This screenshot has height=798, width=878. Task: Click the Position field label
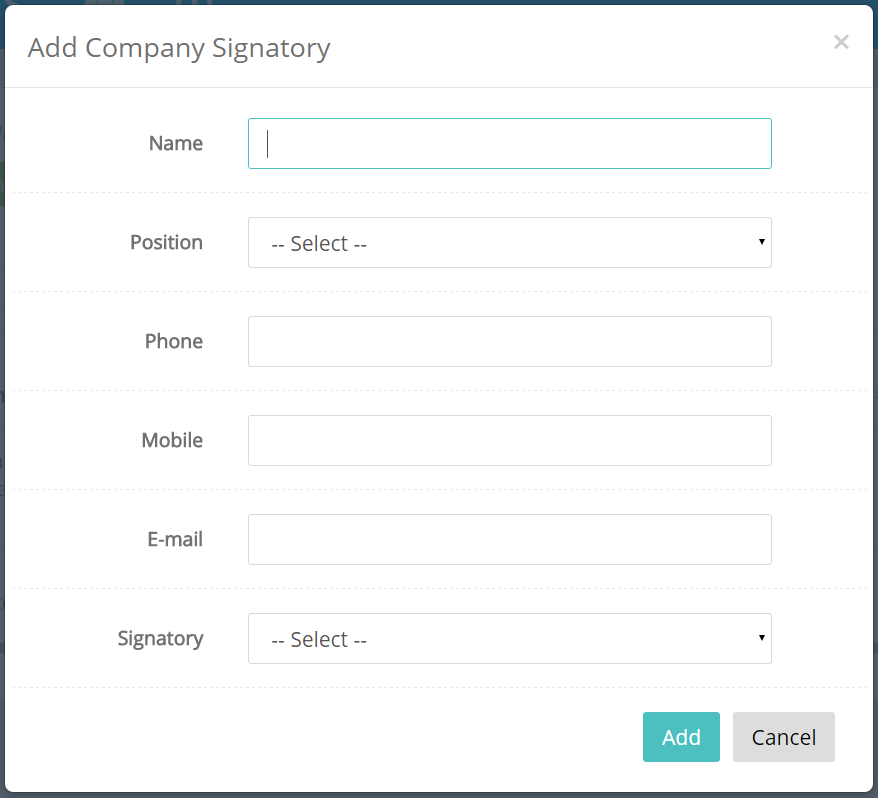pos(166,242)
